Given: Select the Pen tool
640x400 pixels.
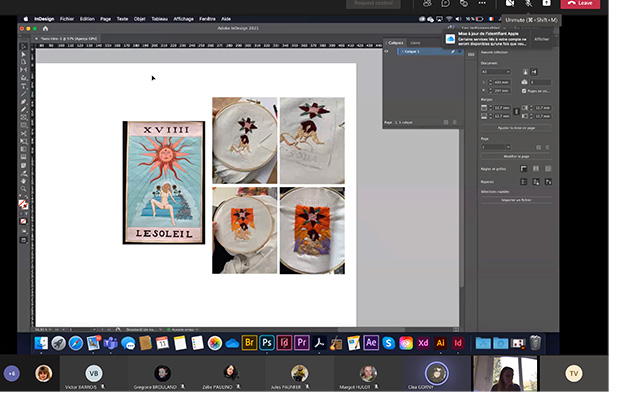Looking at the screenshot, I should (x=24, y=102).
